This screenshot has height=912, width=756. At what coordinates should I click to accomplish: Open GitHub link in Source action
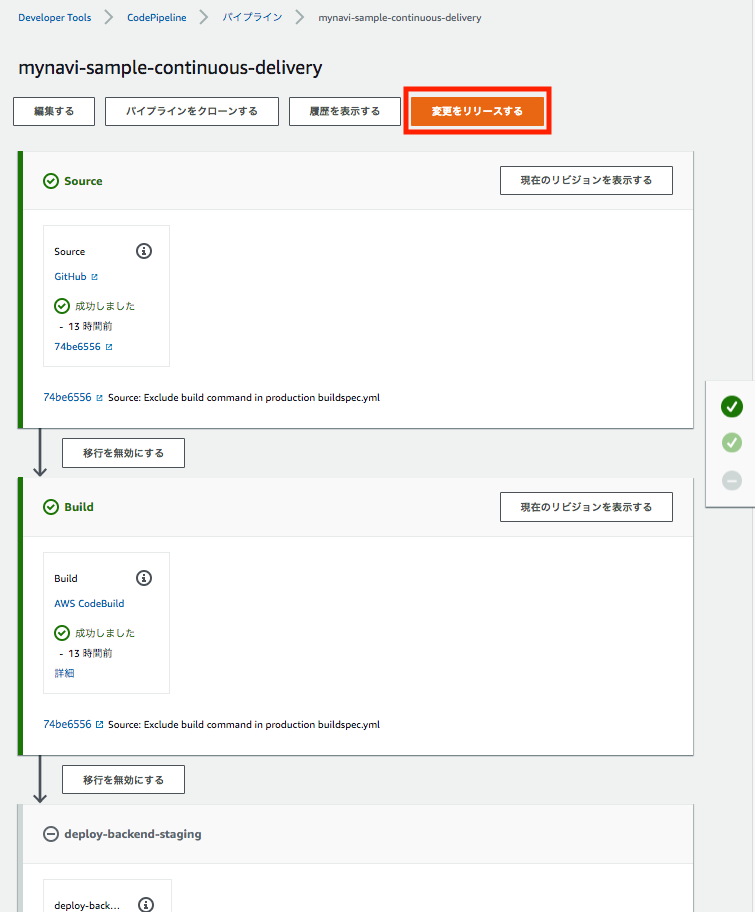coord(70,277)
